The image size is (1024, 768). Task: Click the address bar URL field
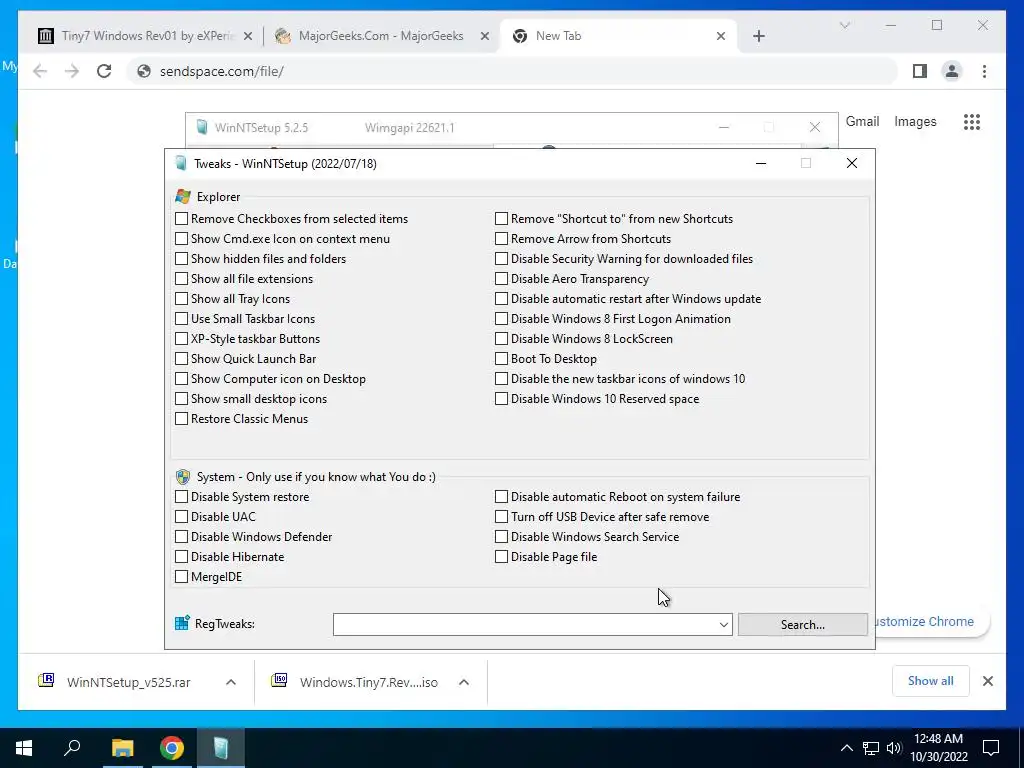click(513, 71)
